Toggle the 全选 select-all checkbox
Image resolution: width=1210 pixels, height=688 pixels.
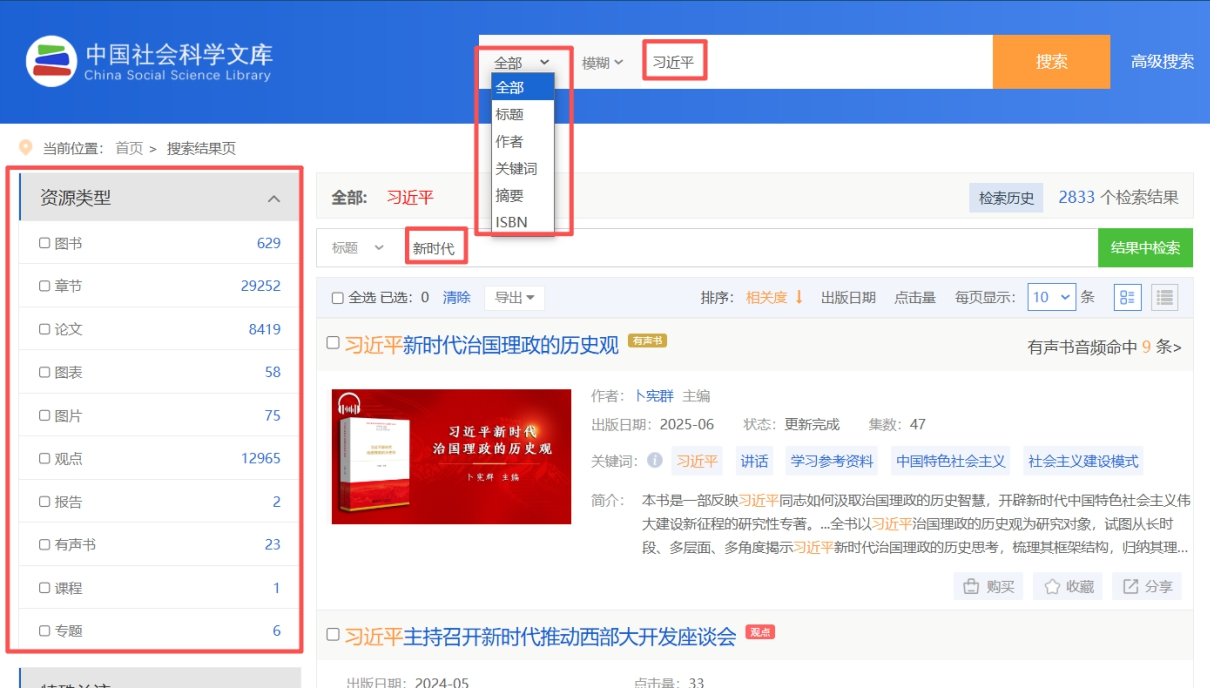(338, 298)
